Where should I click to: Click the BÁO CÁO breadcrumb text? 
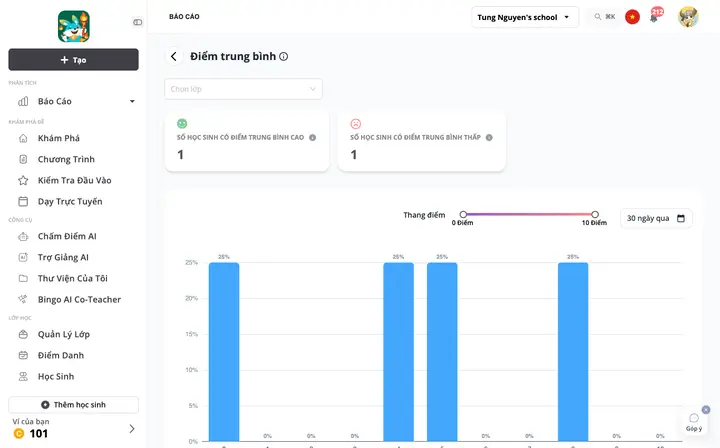point(184,17)
